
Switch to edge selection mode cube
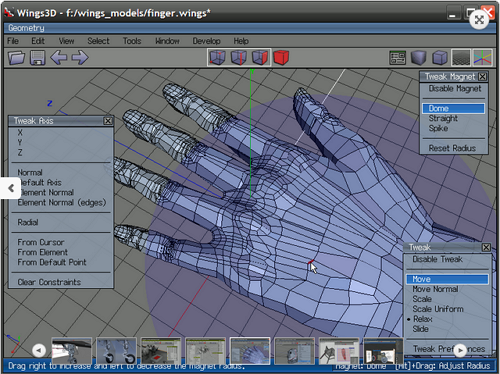tap(239, 58)
